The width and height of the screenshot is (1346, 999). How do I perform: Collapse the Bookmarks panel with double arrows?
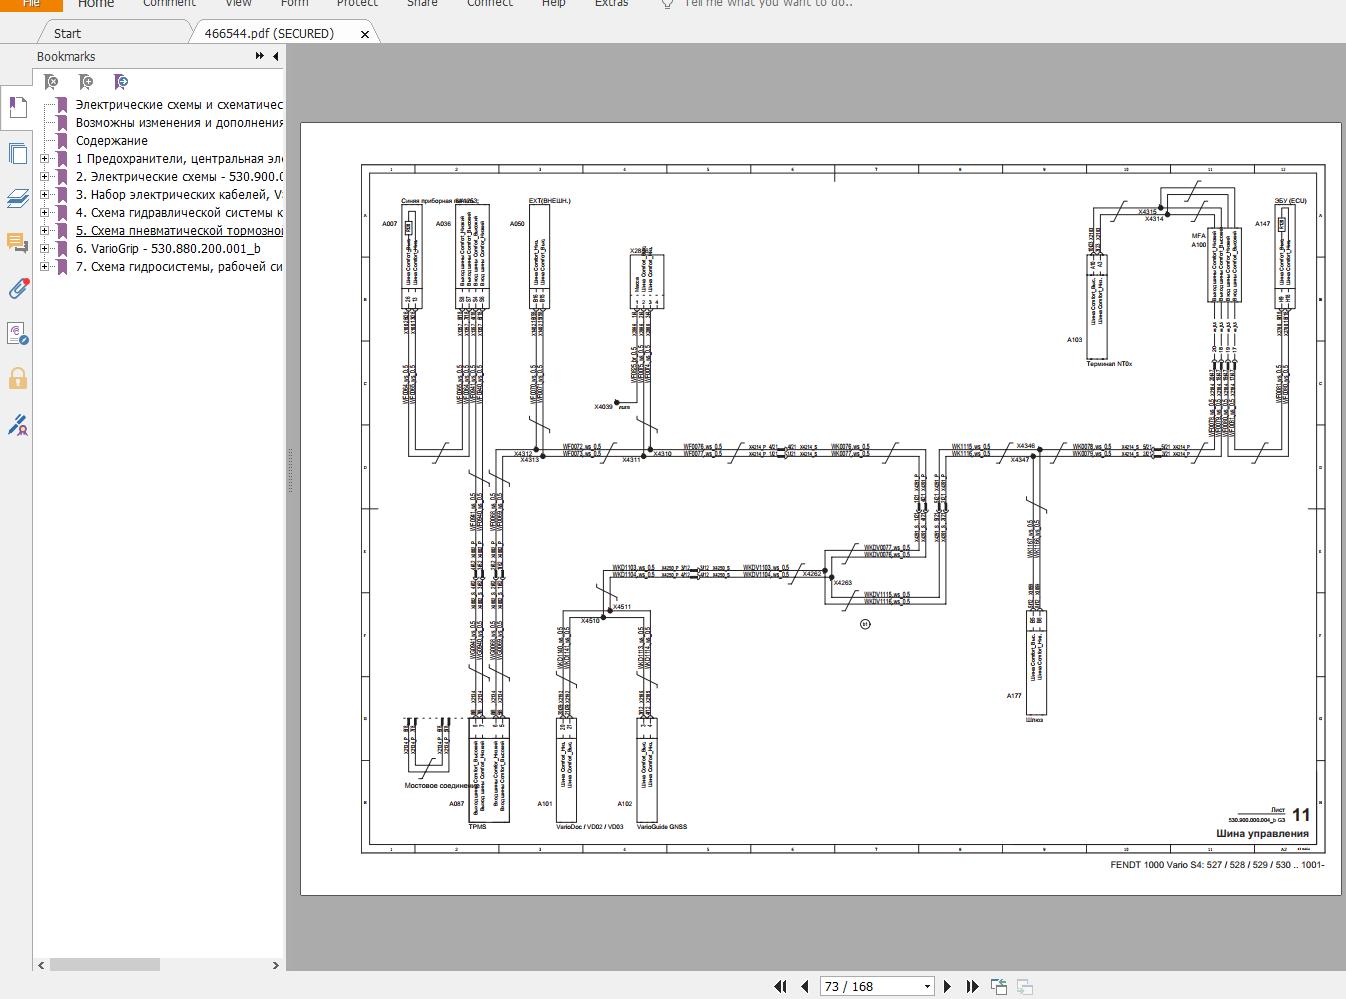pos(260,57)
